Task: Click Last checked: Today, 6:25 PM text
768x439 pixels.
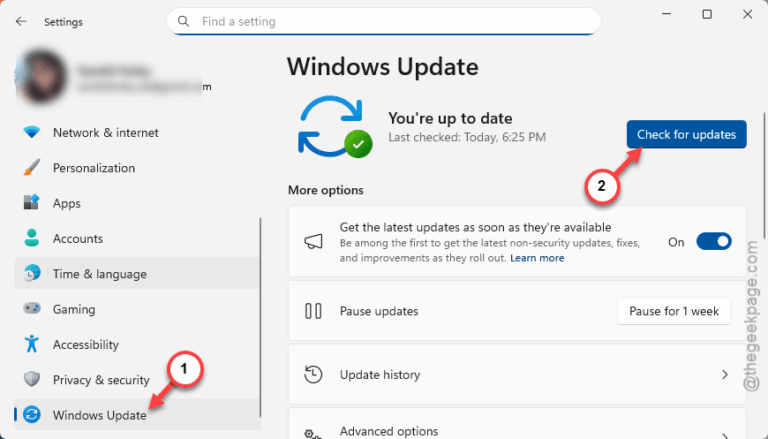Action: pos(467,137)
